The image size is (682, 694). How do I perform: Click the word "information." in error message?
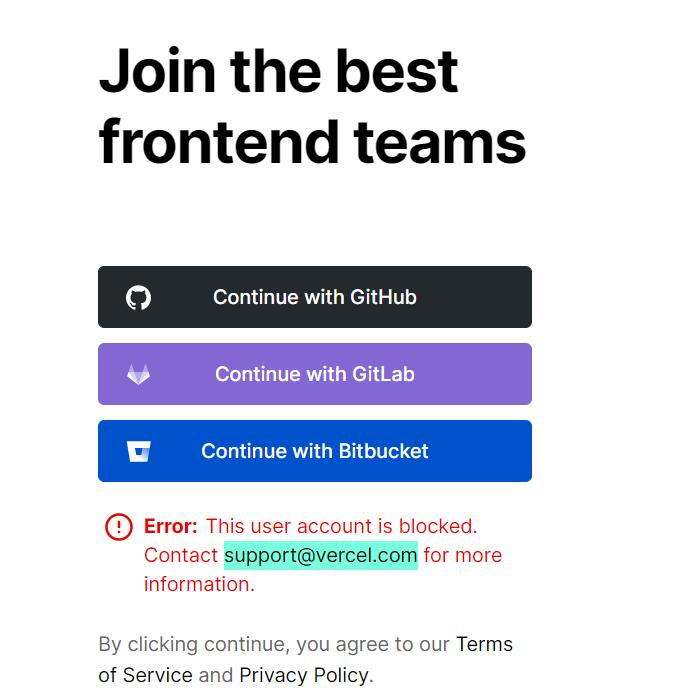pyautogui.click(x=199, y=584)
